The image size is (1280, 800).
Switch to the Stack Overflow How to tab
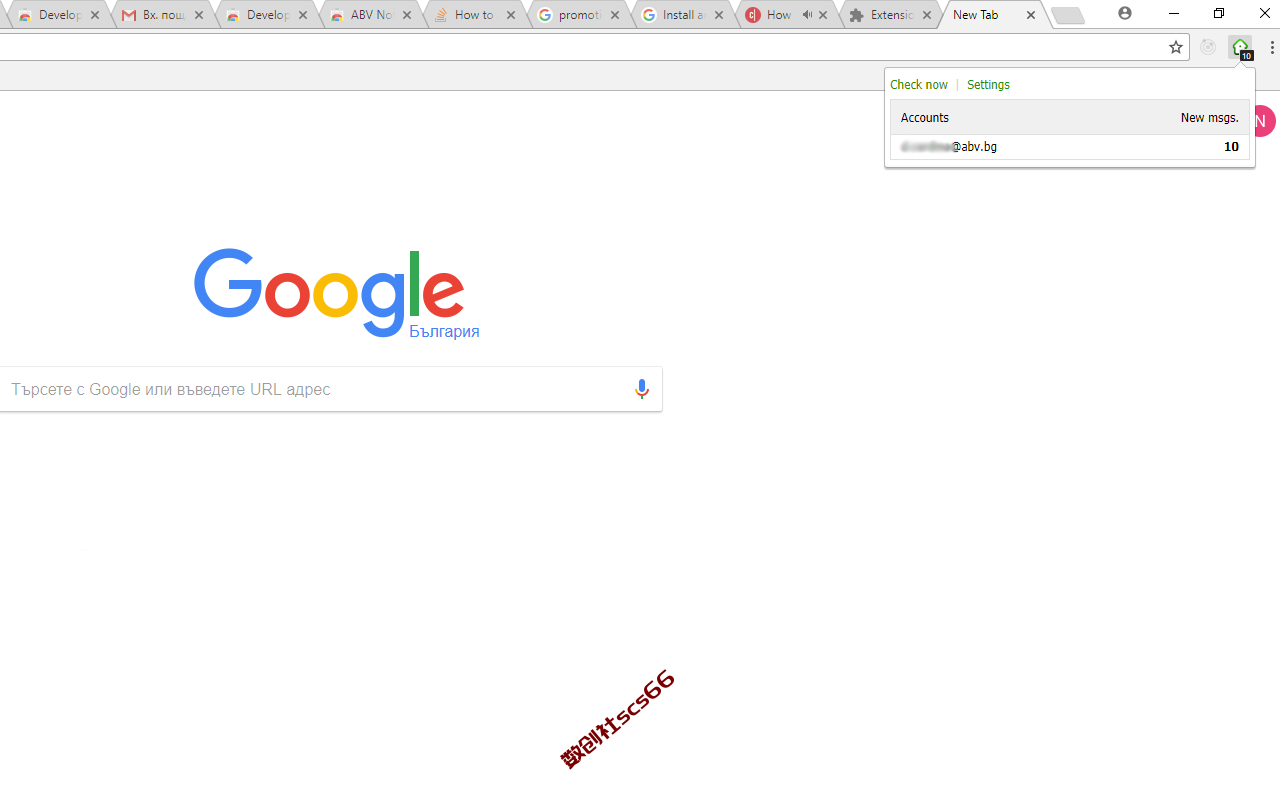click(474, 15)
